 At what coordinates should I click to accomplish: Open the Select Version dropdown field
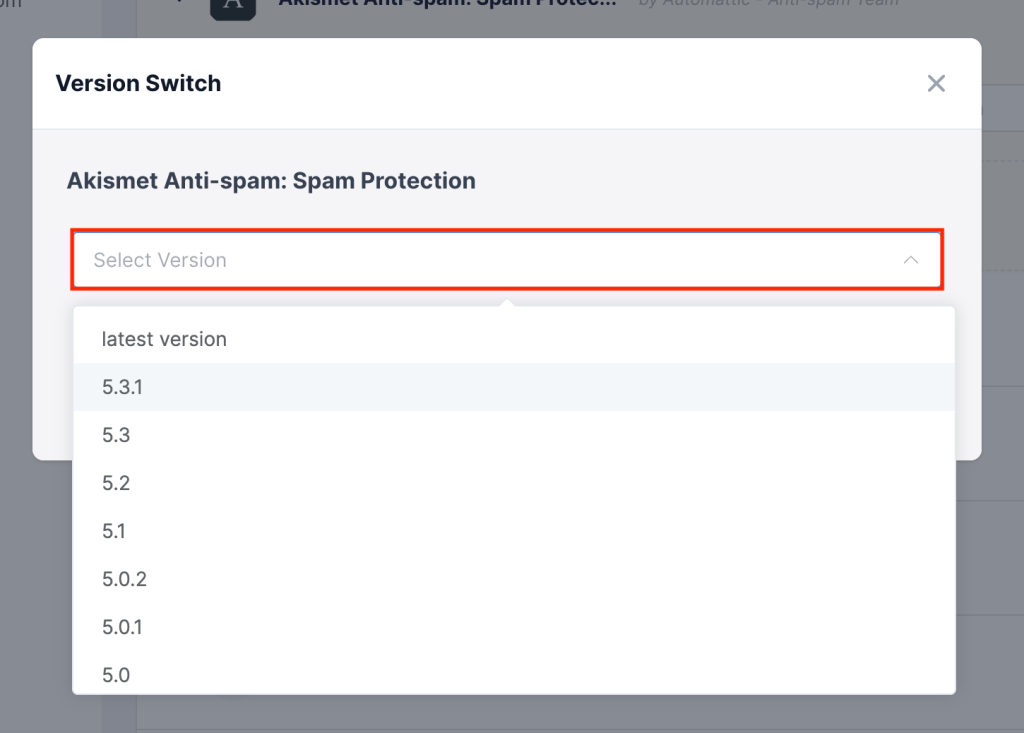click(507, 260)
